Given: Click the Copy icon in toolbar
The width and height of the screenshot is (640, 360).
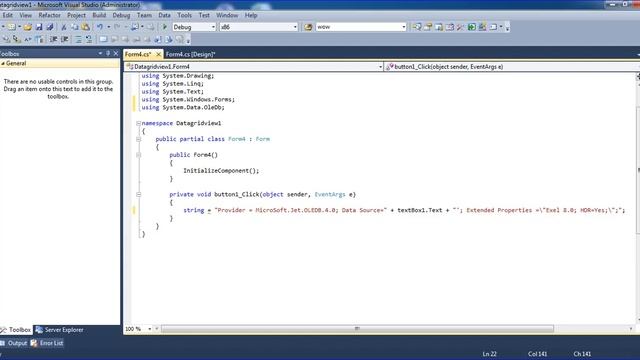Looking at the screenshot, I should (75, 27).
